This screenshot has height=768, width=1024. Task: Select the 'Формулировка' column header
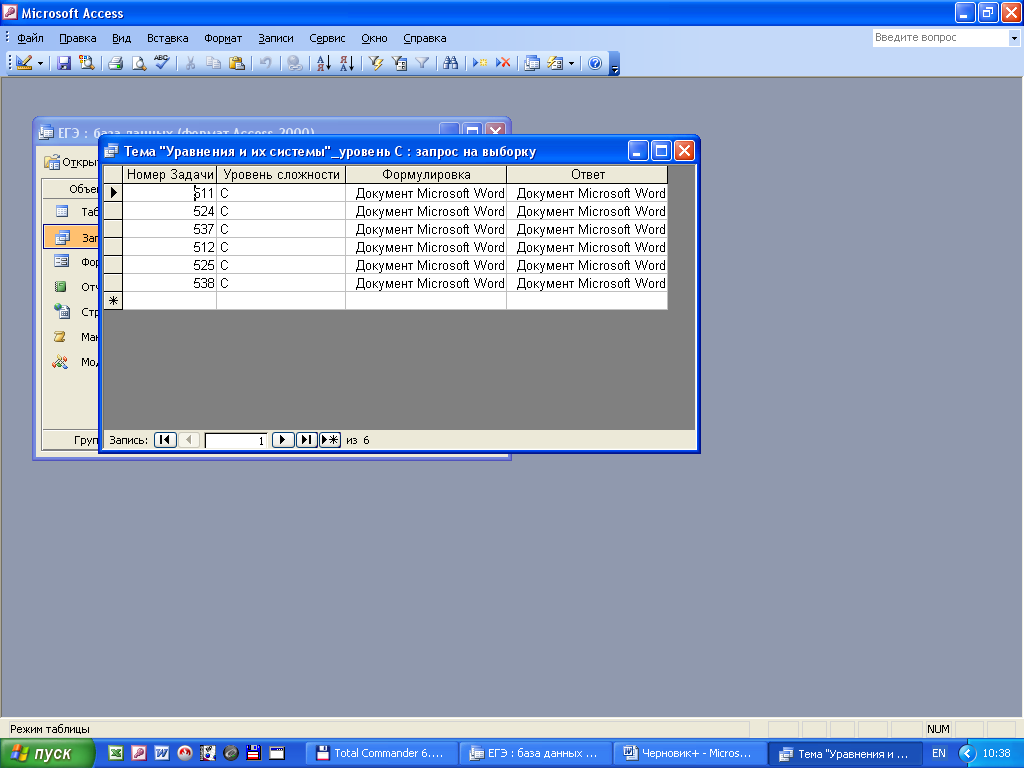tap(426, 174)
